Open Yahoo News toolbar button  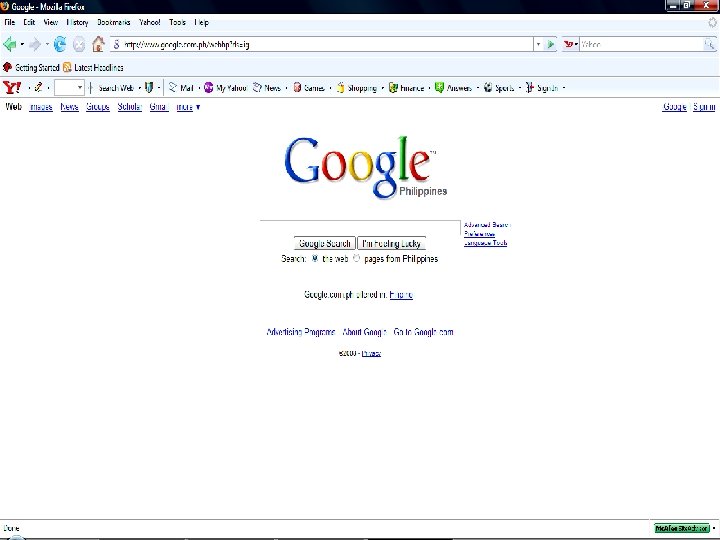(267, 88)
